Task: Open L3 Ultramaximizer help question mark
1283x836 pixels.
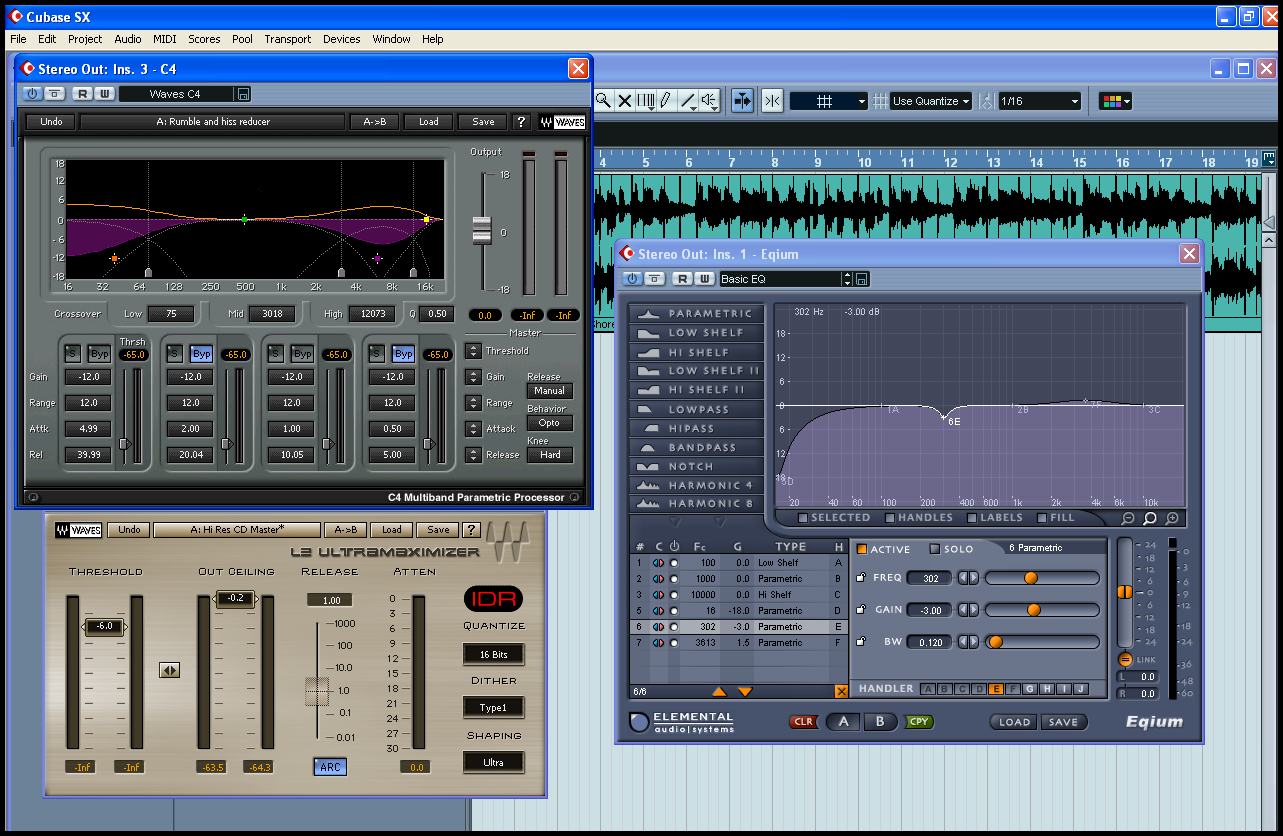Action: tap(471, 530)
